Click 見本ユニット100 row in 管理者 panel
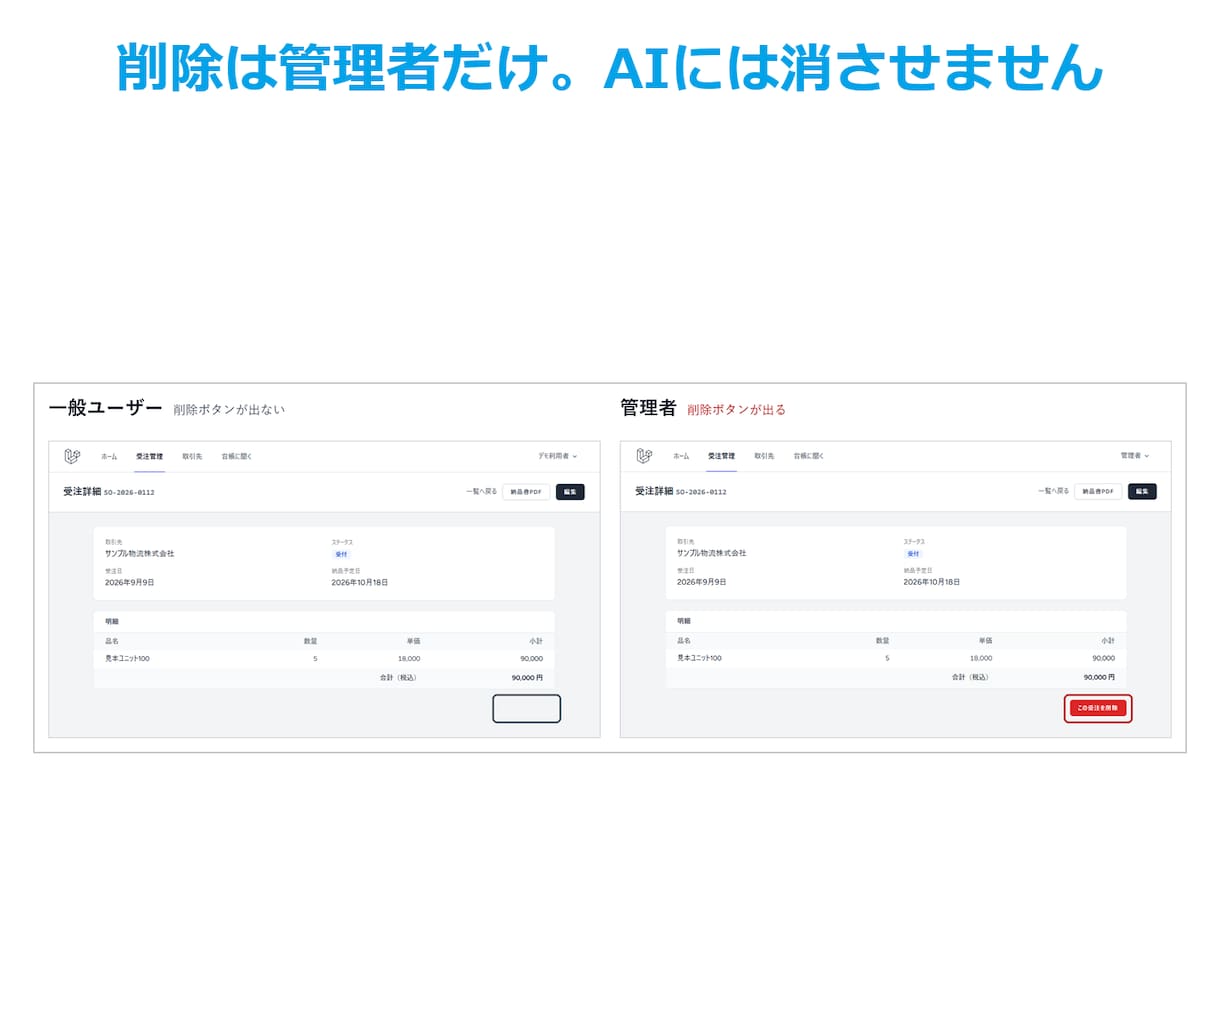The image size is (1220, 1017). pos(896,658)
